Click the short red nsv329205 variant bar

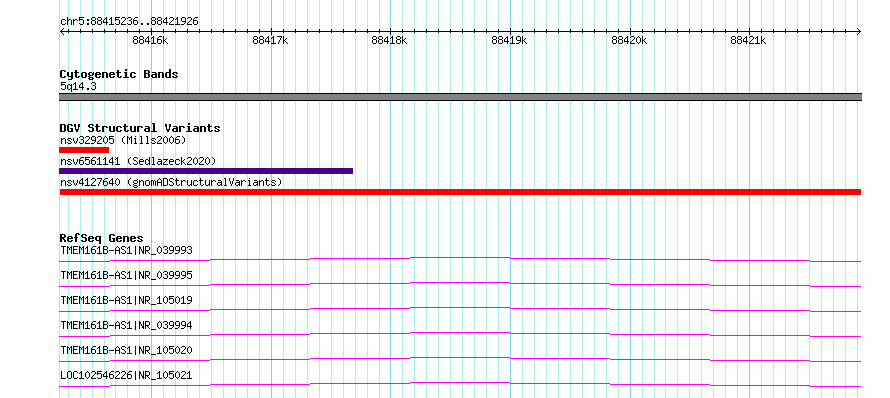click(84, 150)
